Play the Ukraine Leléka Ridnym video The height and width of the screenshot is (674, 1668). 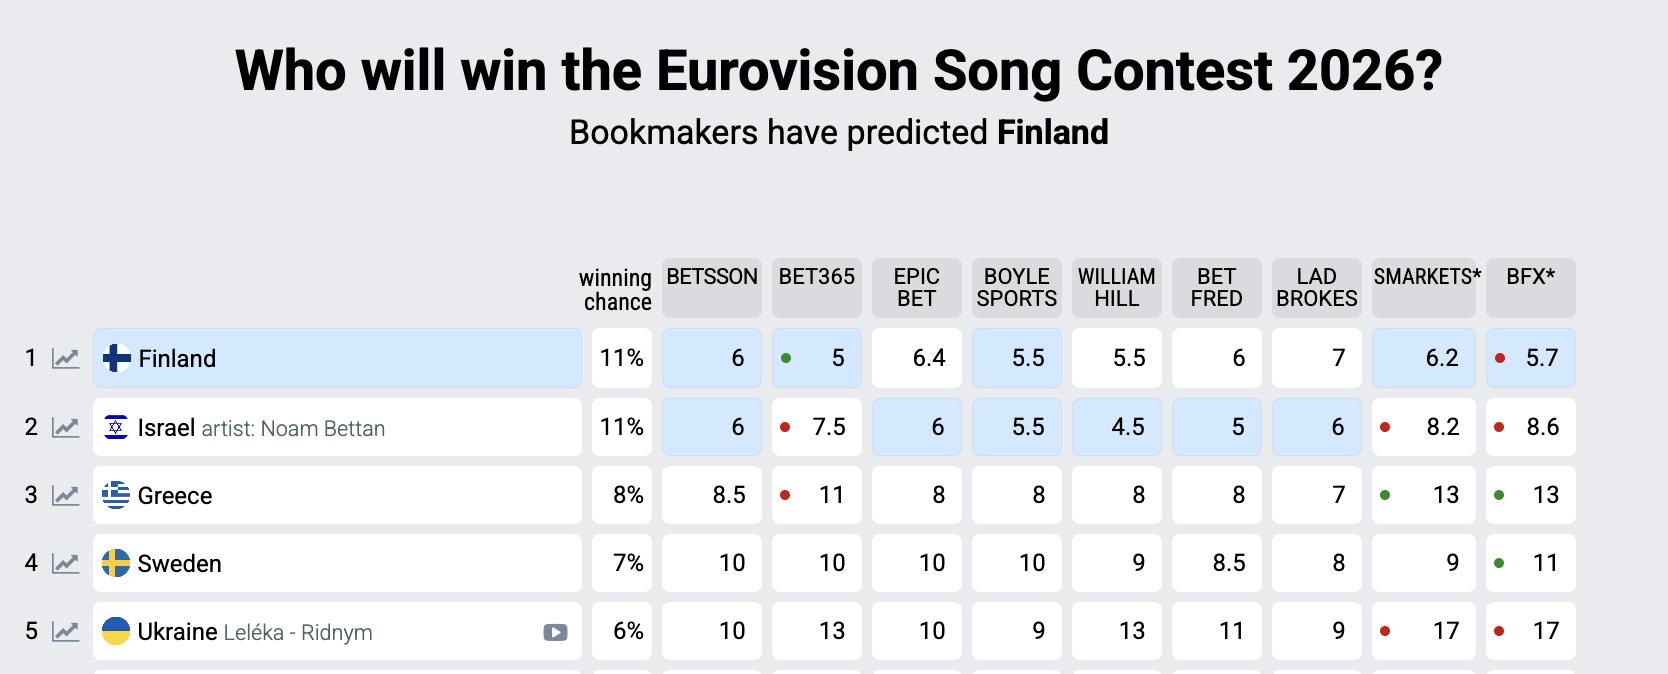pyautogui.click(x=555, y=632)
